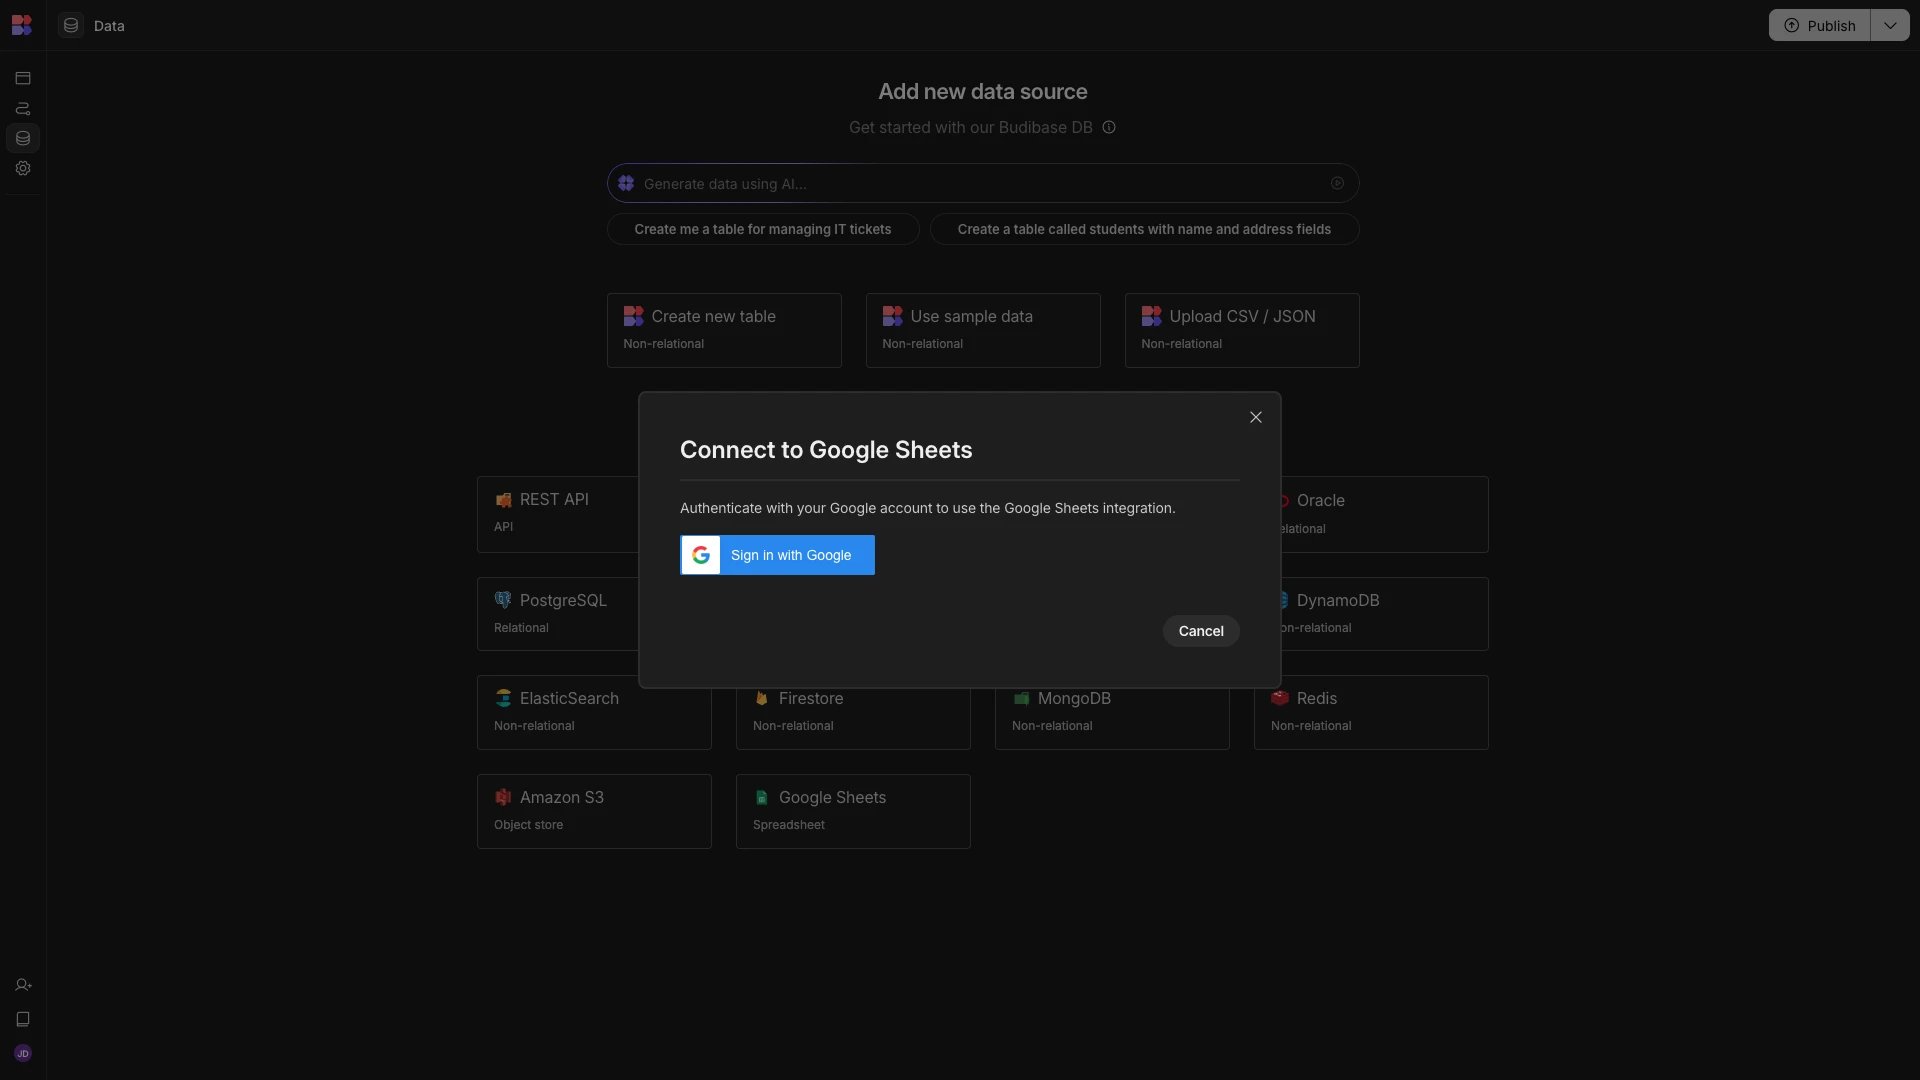Viewport: 1920px width, 1080px height.
Task: Select the Redis data source
Action: (x=1371, y=712)
